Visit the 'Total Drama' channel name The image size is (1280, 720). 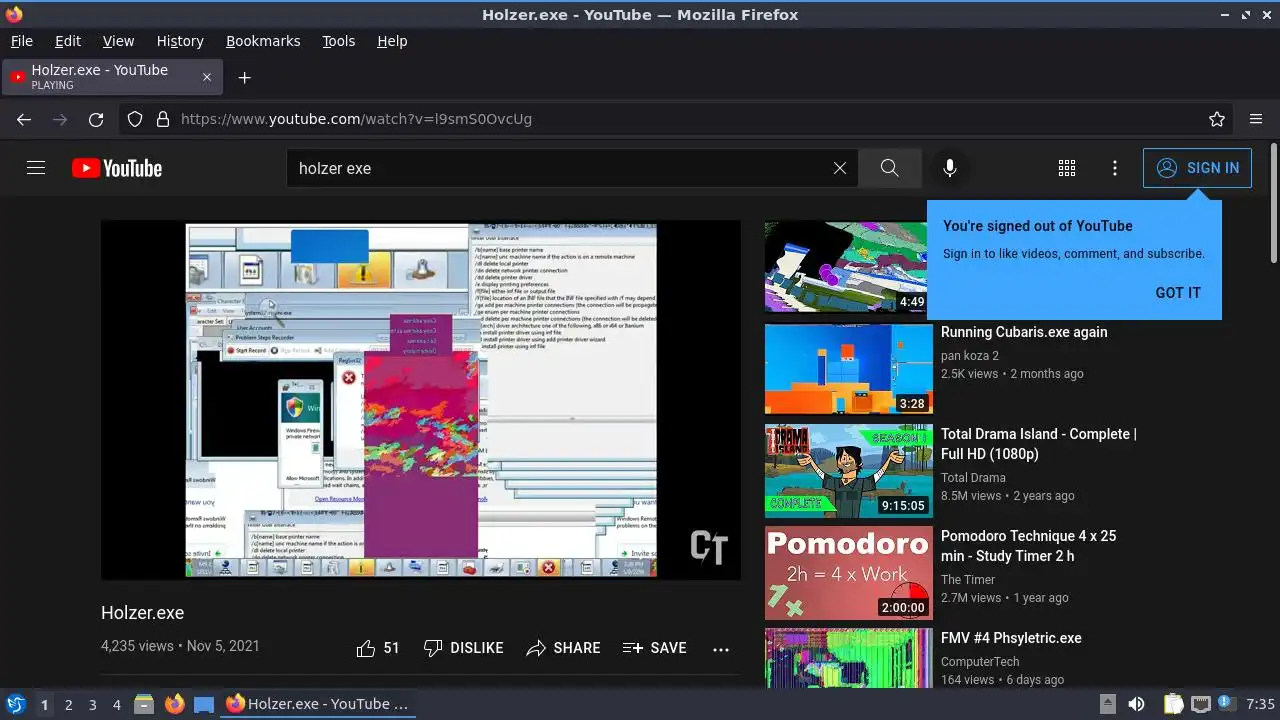tap(973, 478)
